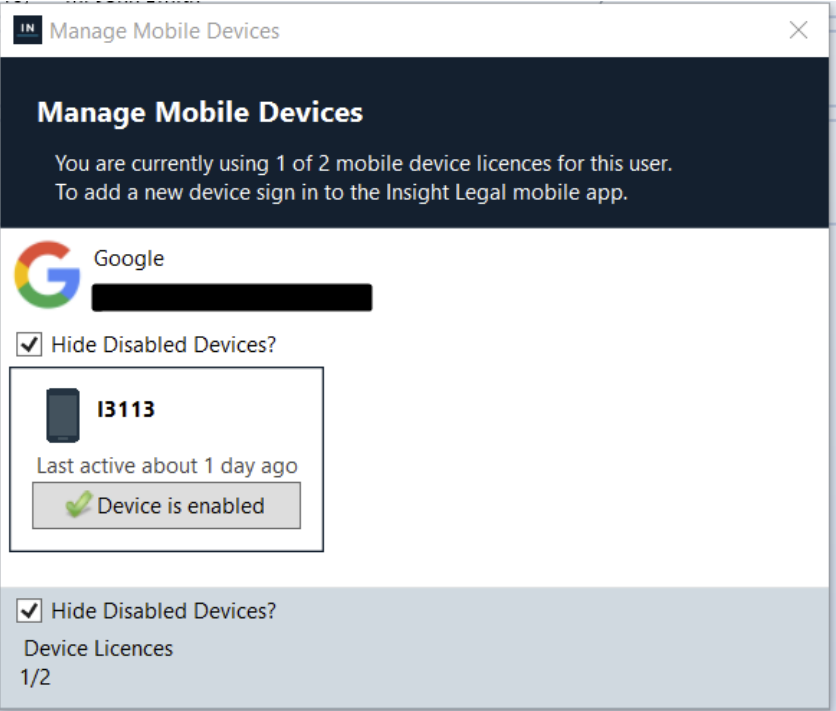836x711 pixels.
Task: Click the I3113 device card
Action: pos(166,459)
